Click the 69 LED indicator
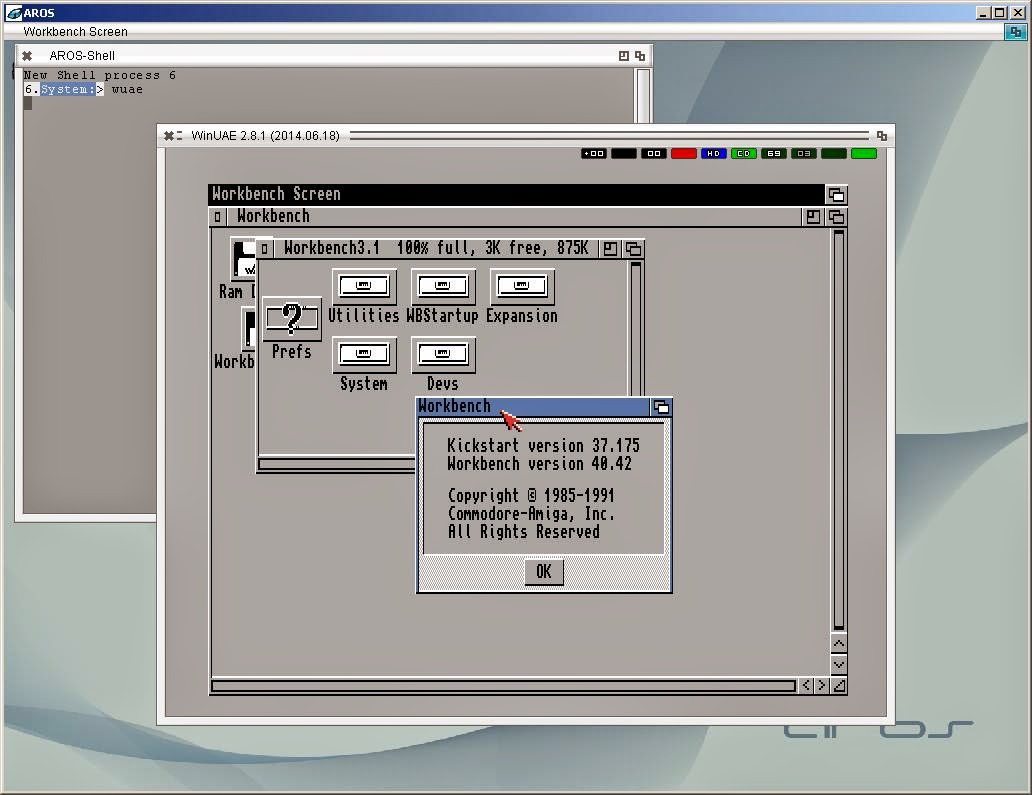The height and width of the screenshot is (795, 1032). coord(774,153)
